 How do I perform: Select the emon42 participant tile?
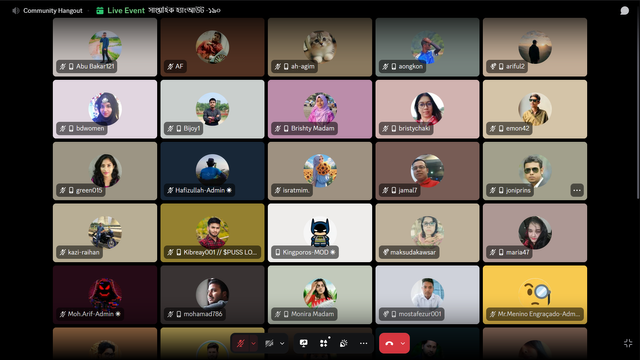[x=535, y=109]
